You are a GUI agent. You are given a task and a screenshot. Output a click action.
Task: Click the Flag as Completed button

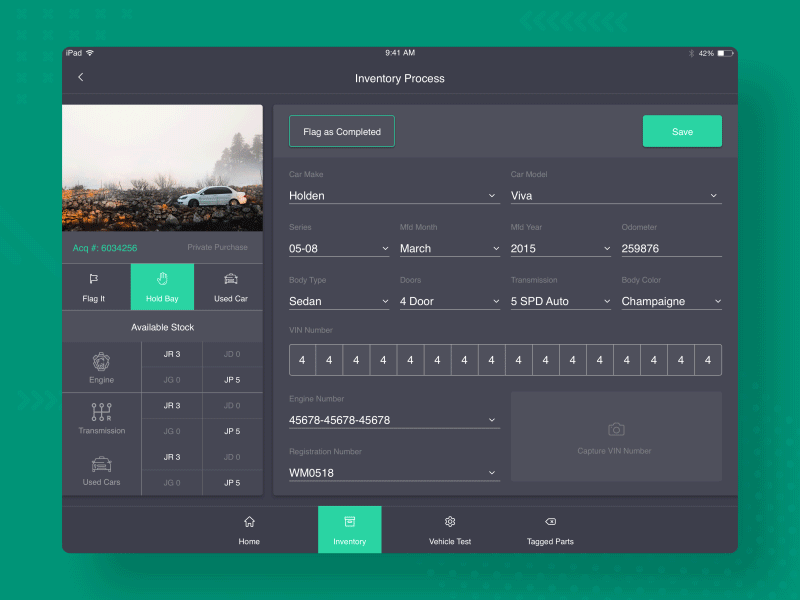coord(341,130)
